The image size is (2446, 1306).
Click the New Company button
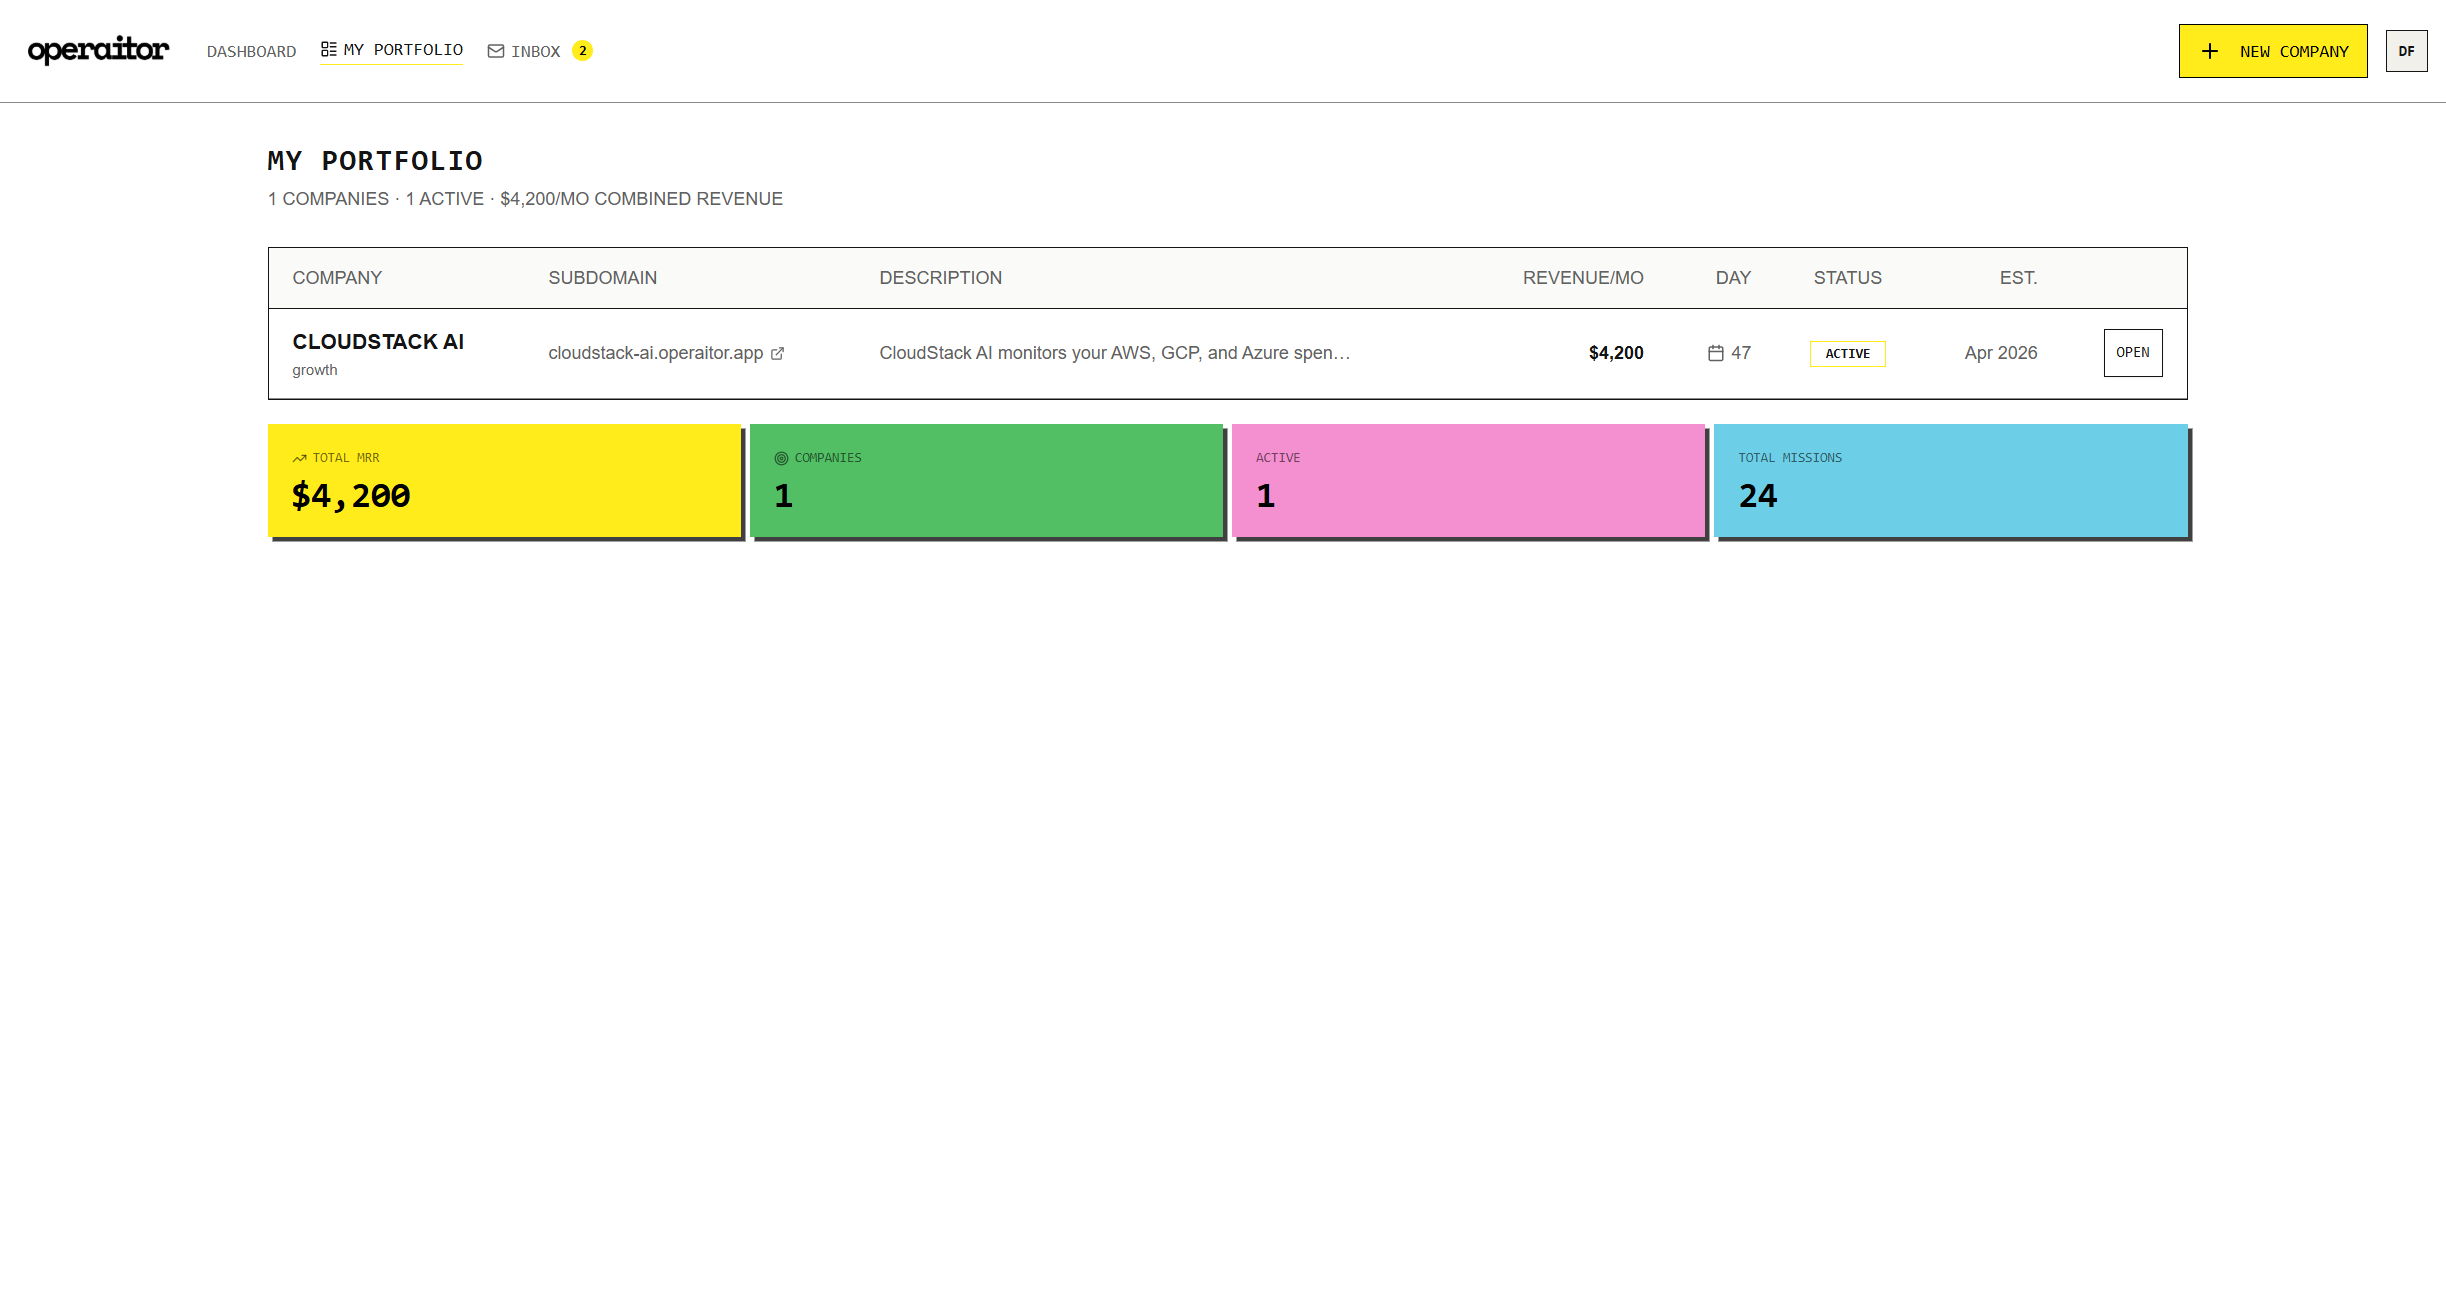[2273, 51]
